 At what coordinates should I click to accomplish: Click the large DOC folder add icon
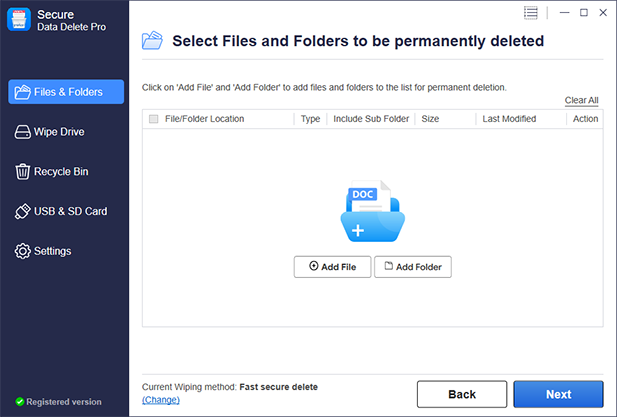[372, 211]
